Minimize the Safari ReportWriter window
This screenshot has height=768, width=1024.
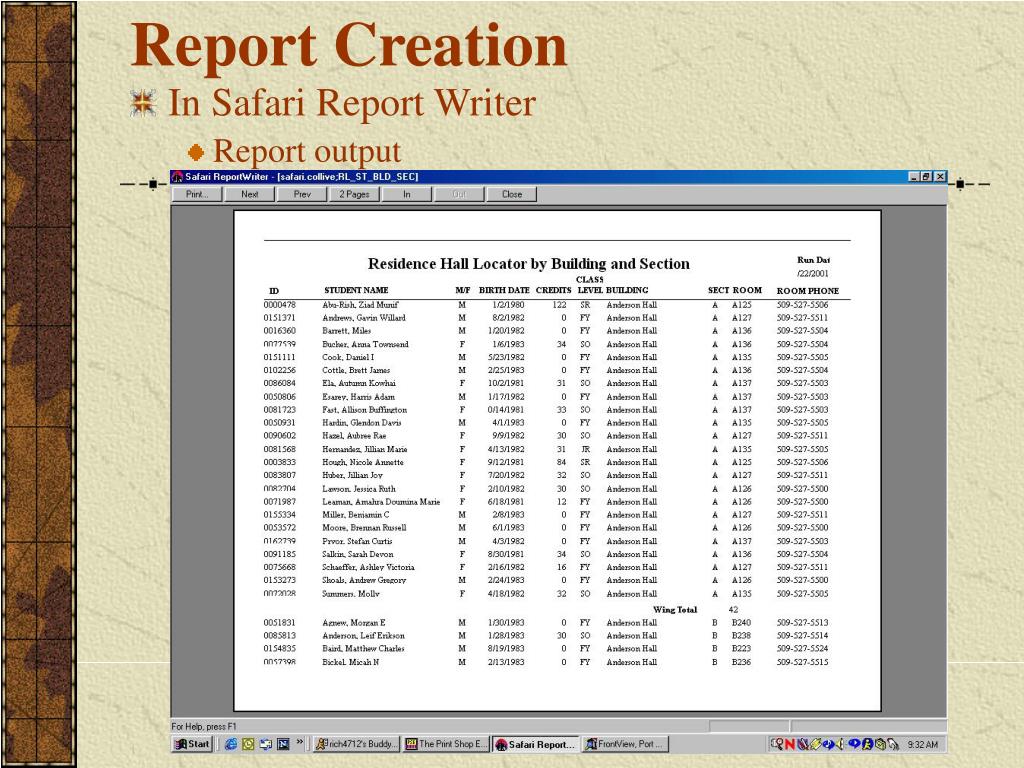(915, 176)
